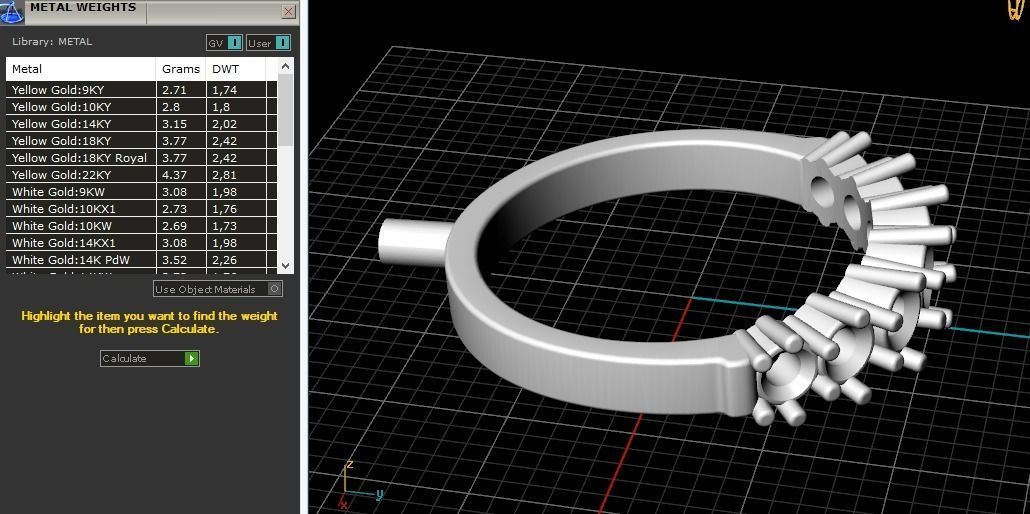Click the 1,74 DWT value
This screenshot has height=514, width=1030.
(224, 90)
